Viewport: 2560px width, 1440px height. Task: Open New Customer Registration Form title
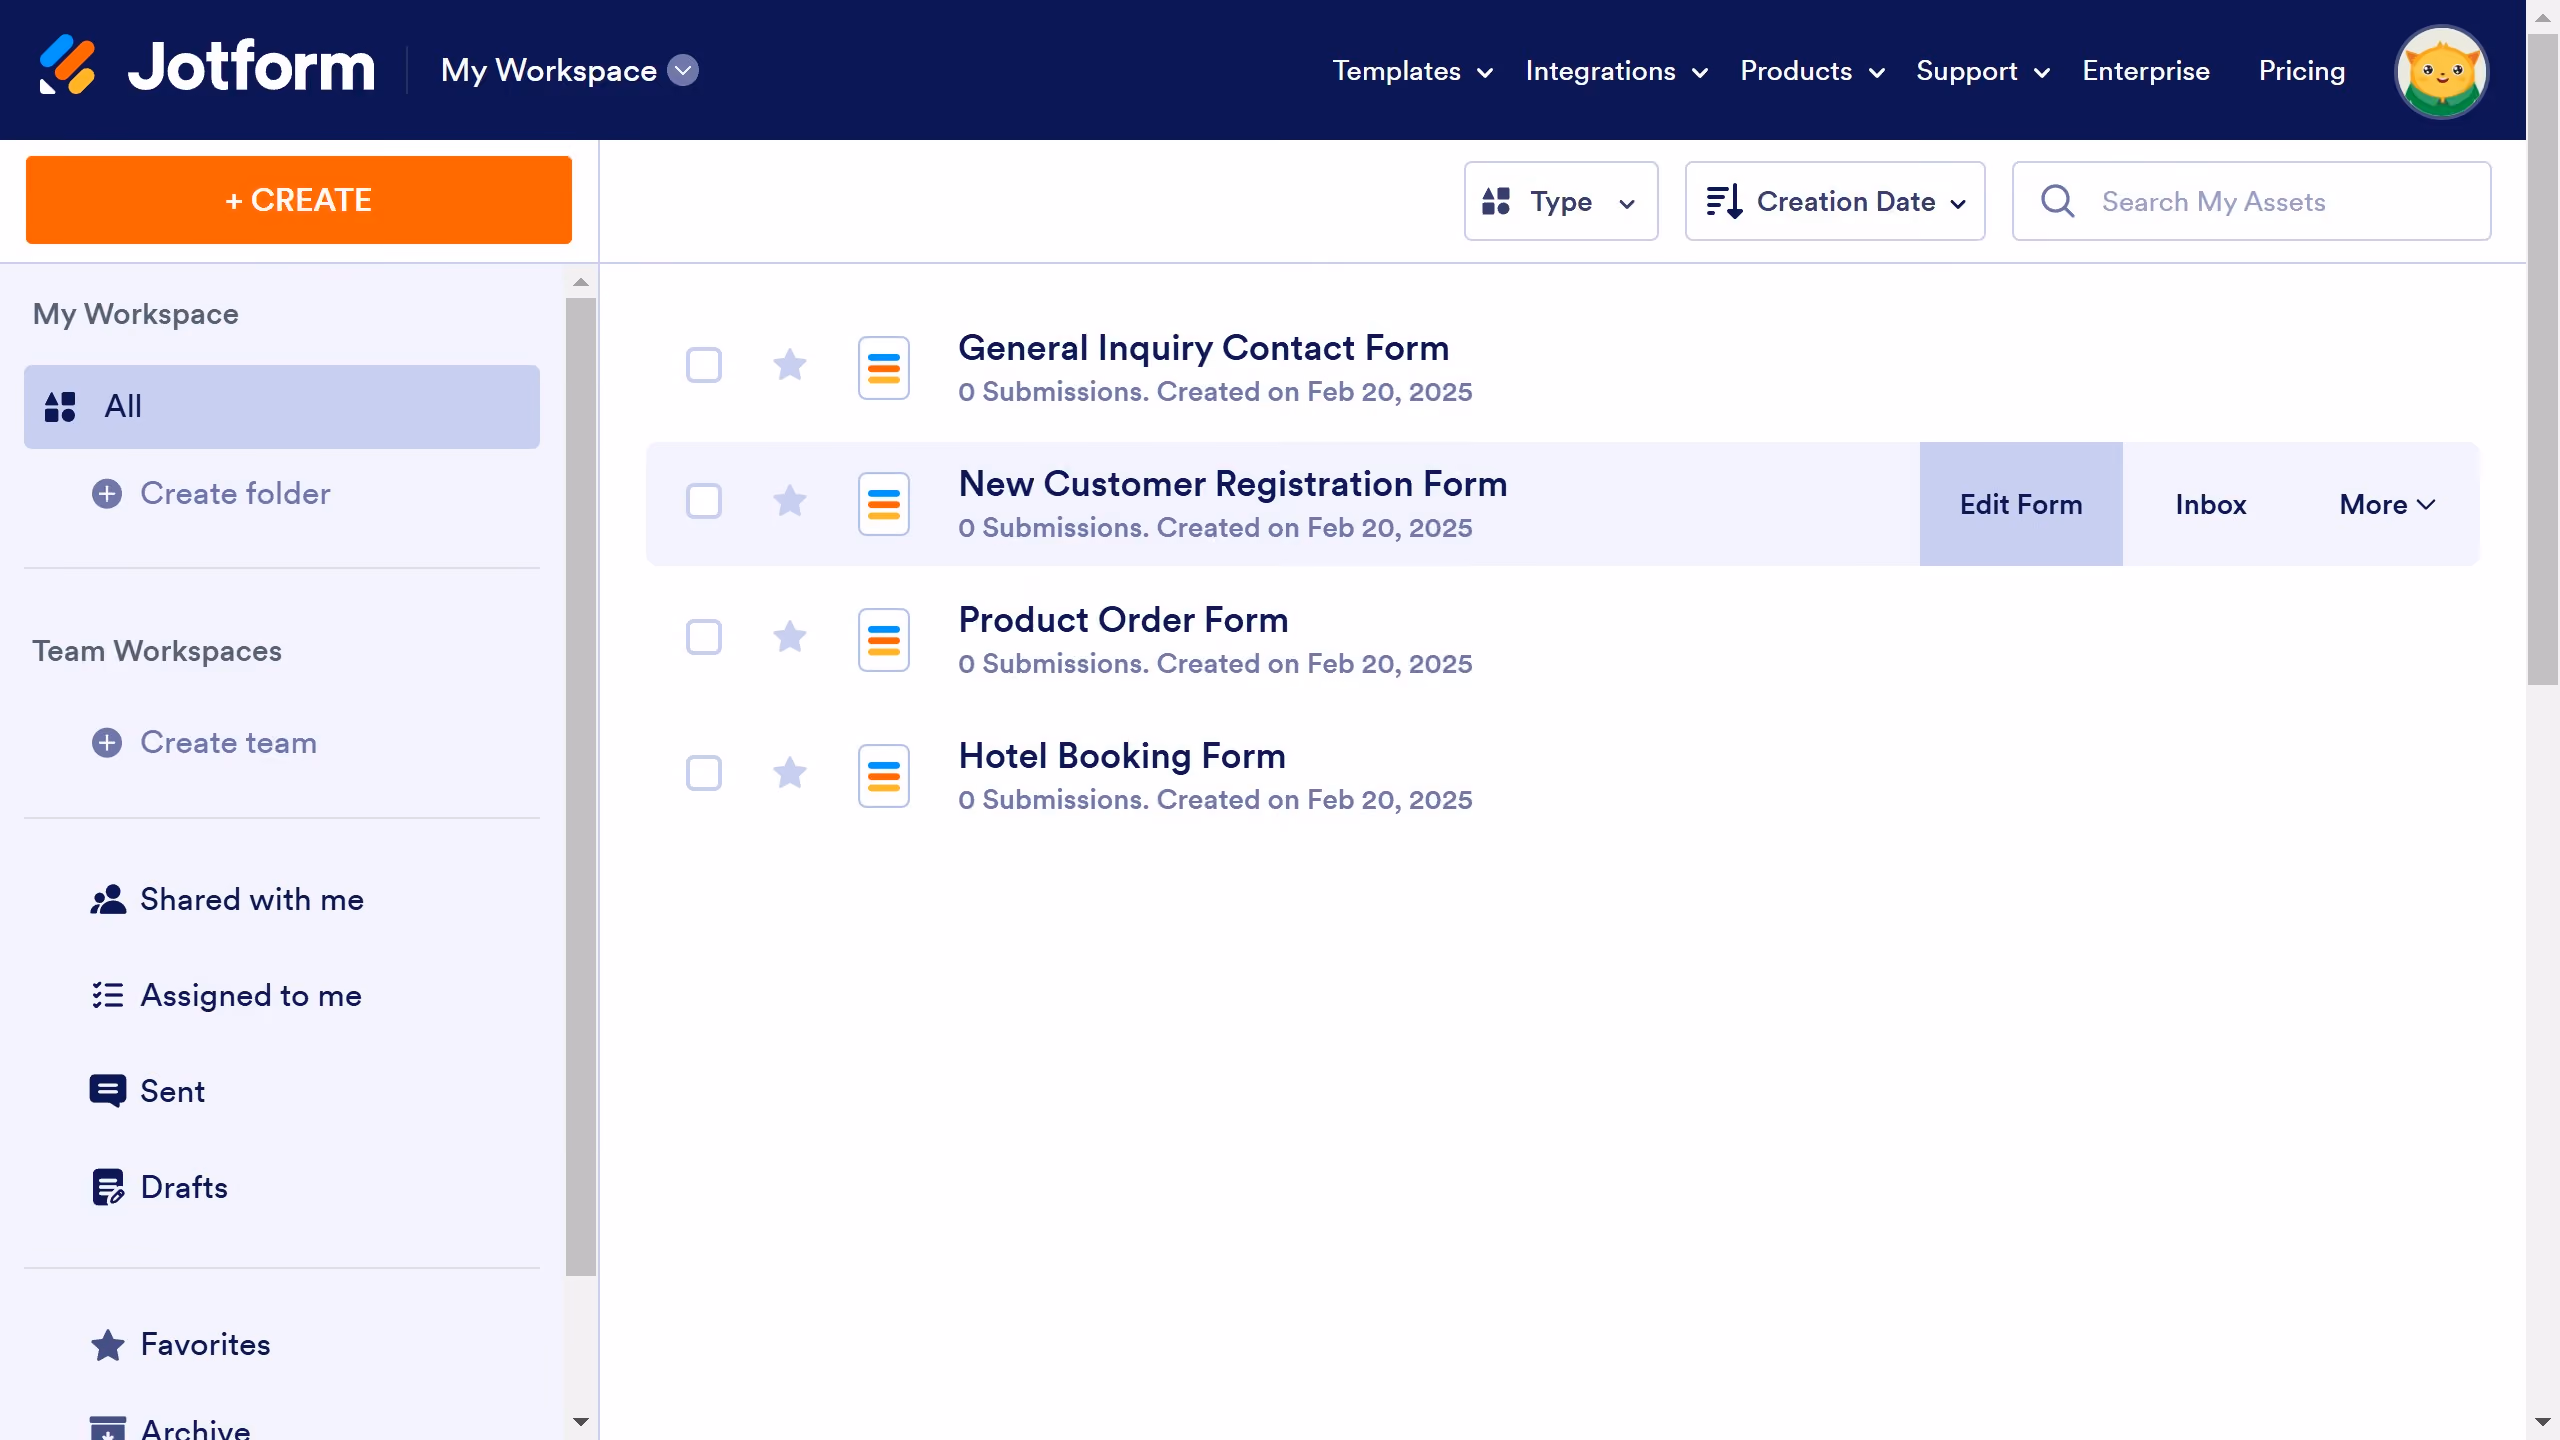click(x=1233, y=484)
